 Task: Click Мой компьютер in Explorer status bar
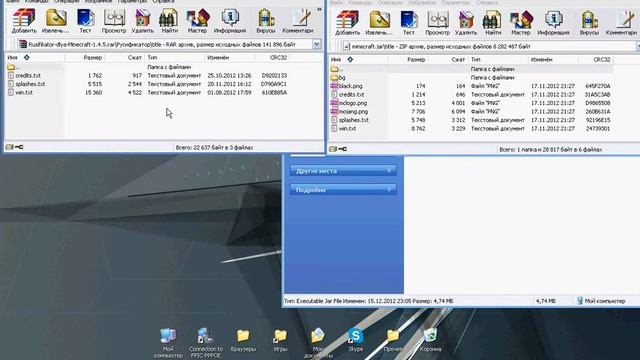point(600,301)
